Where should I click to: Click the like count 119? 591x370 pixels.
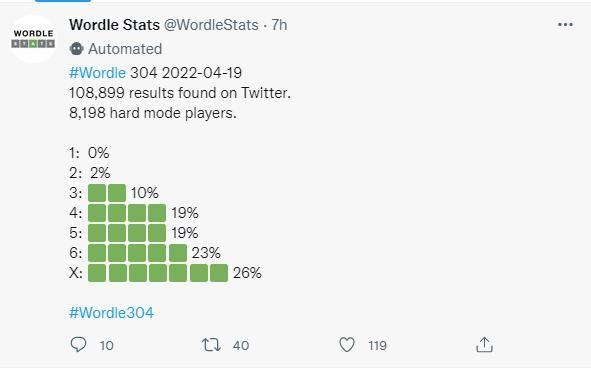[x=377, y=346]
